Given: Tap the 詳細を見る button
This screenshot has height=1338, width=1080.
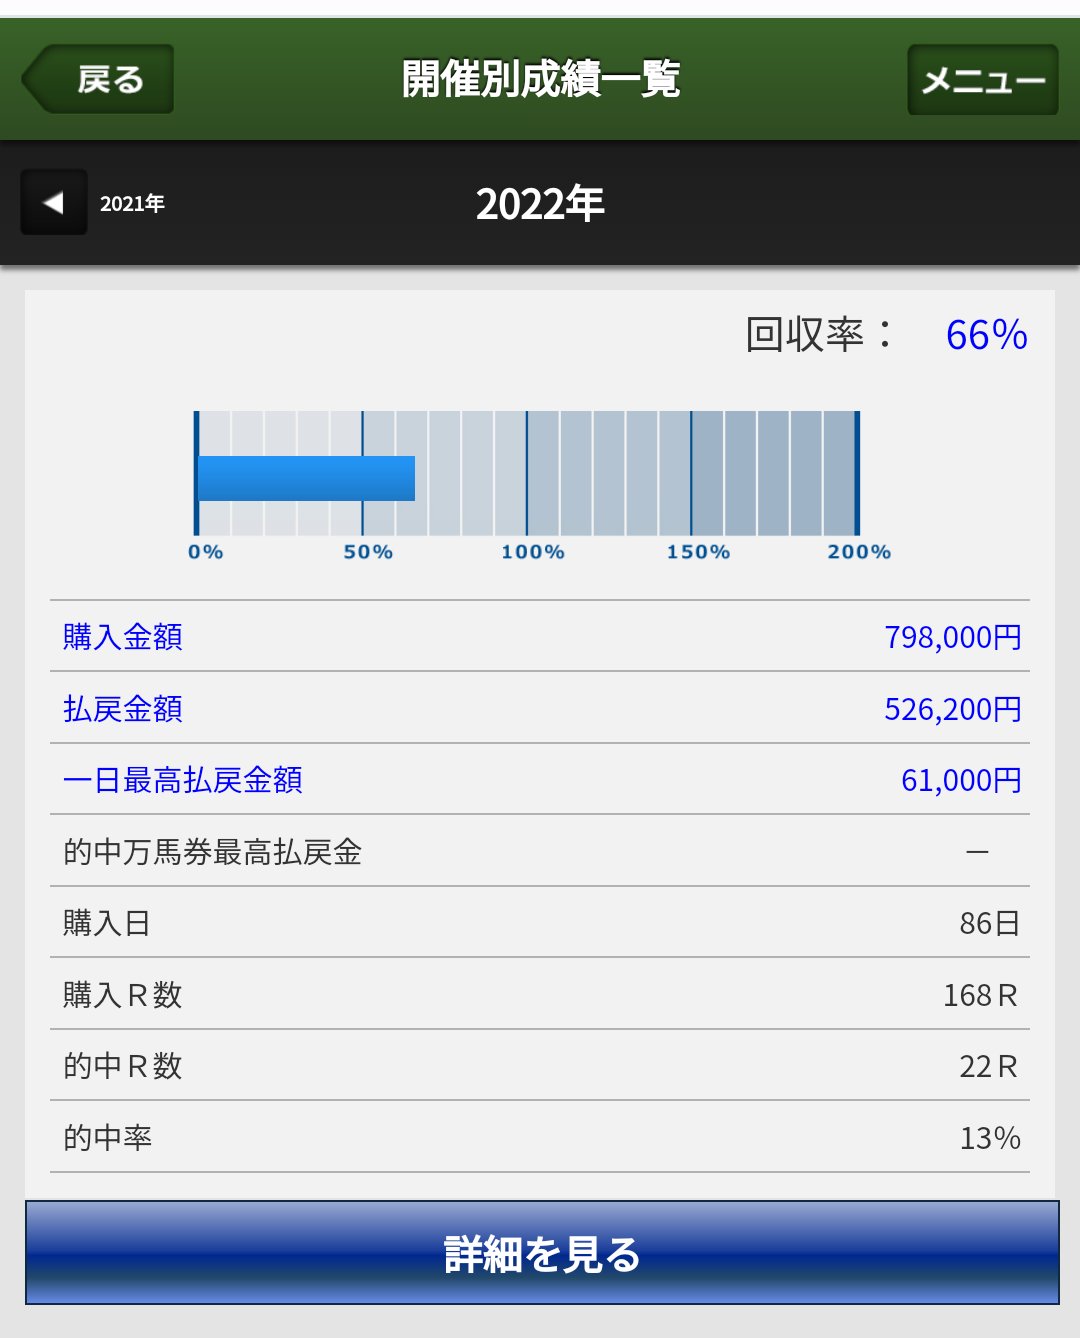Looking at the screenshot, I should point(542,1253).
